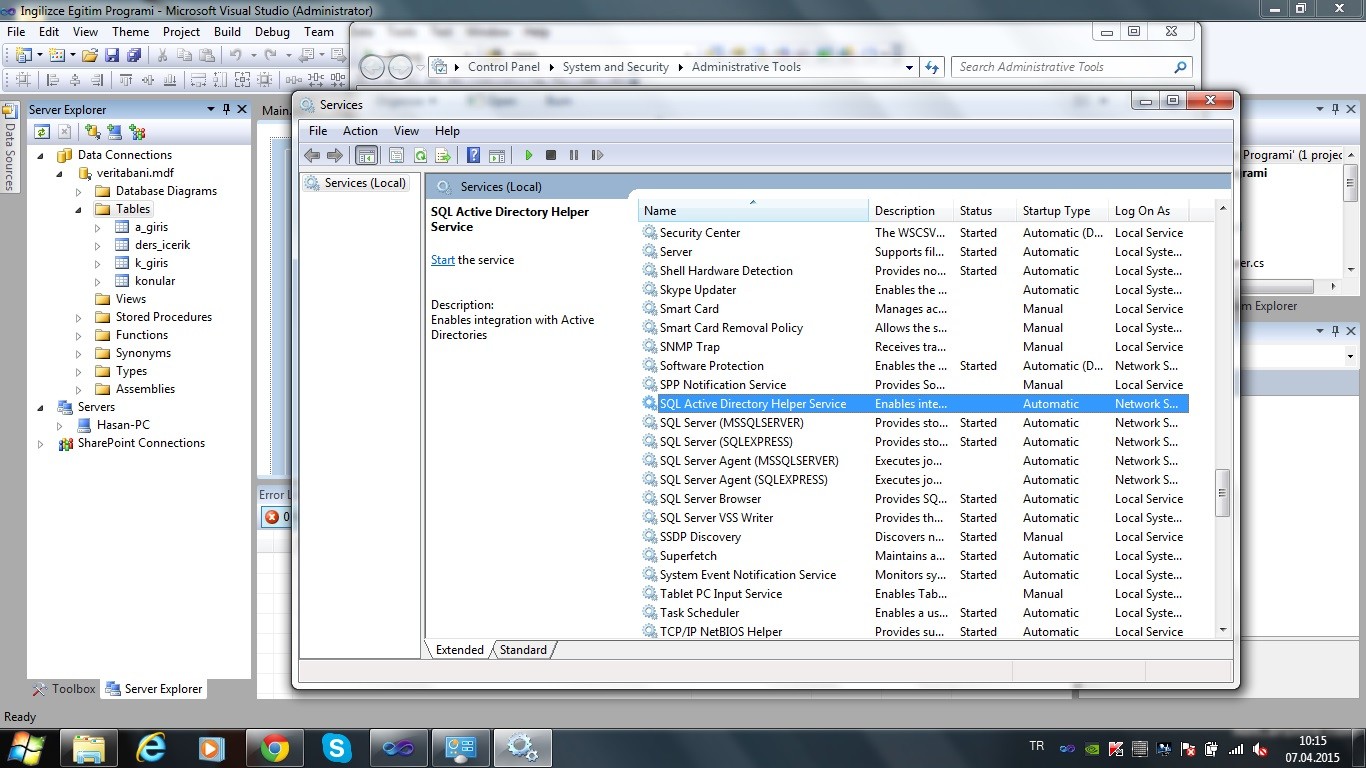
Task: Sort by the Log On As column header
Action: click(x=1149, y=211)
